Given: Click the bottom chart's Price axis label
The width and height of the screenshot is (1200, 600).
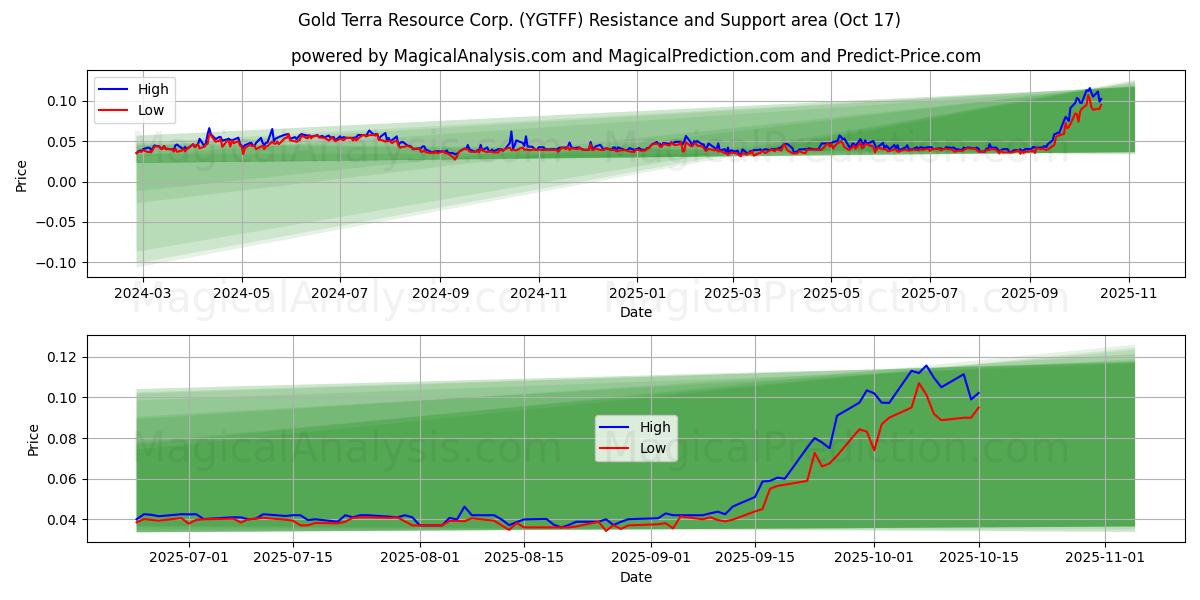Looking at the screenshot, I should (34, 440).
